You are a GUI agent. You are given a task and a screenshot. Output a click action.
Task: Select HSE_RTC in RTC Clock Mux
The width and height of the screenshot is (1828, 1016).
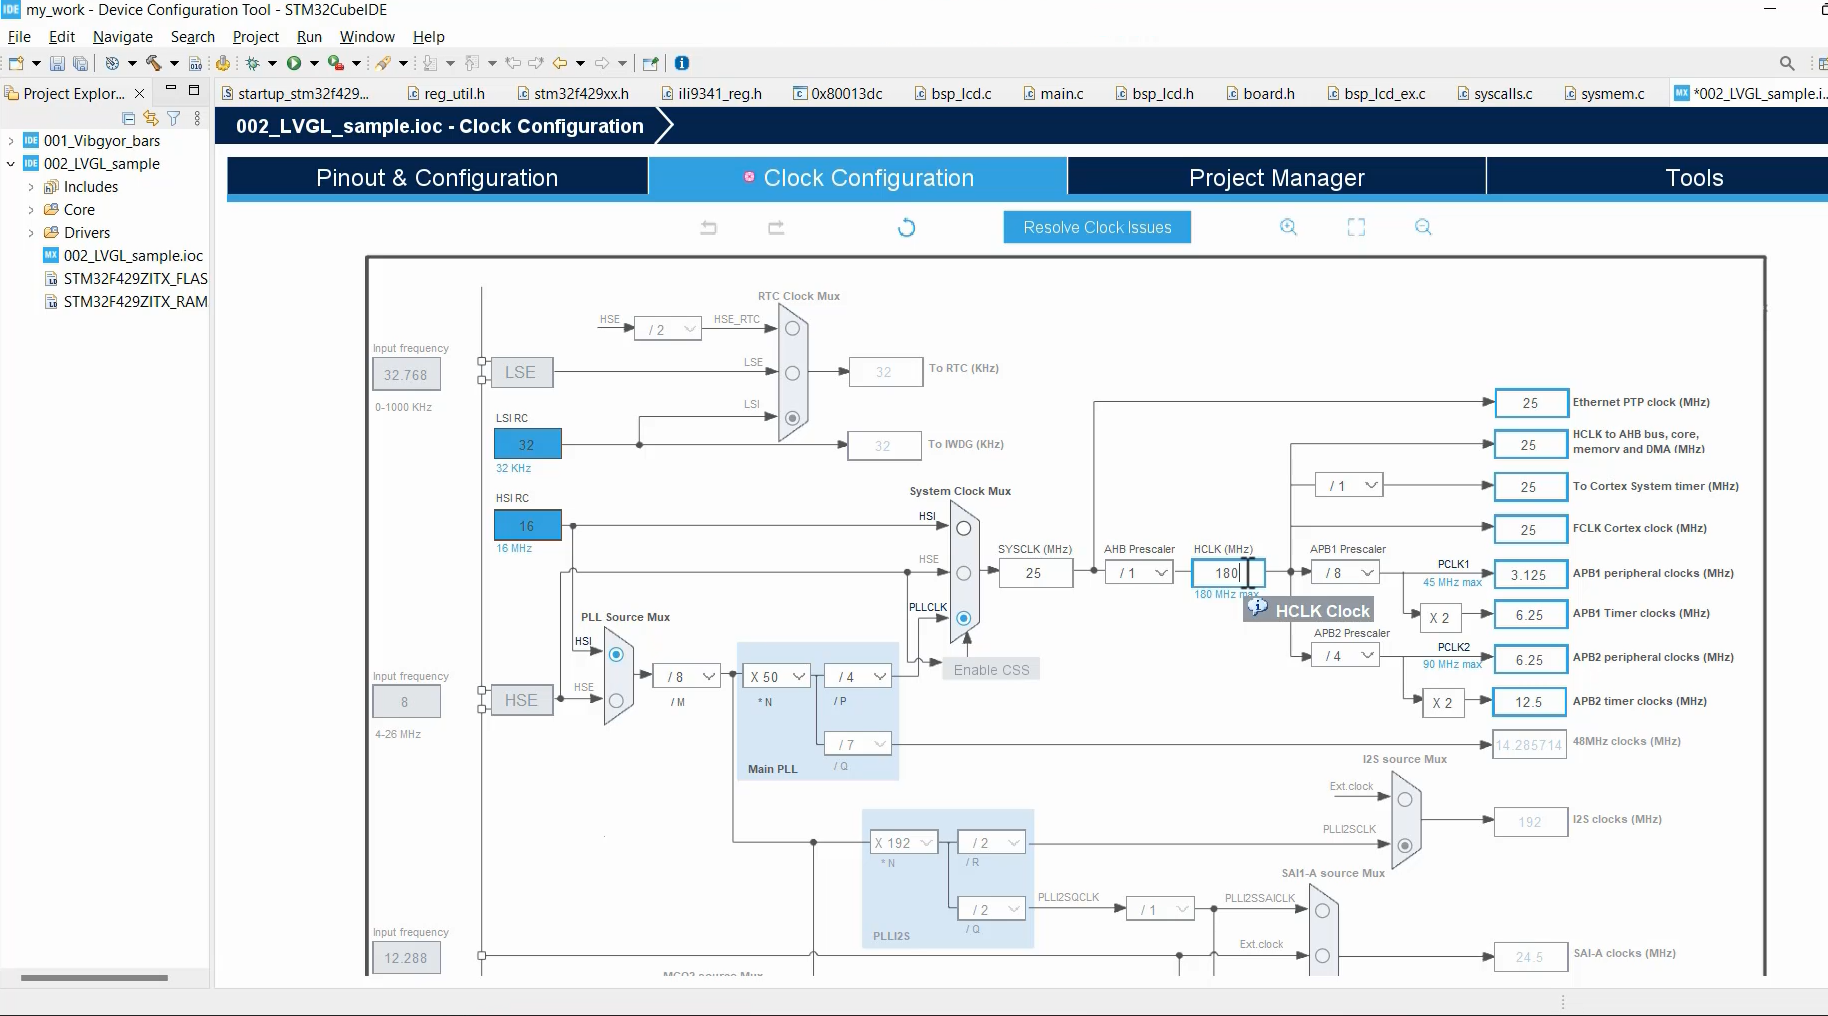click(x=792, y=328)
